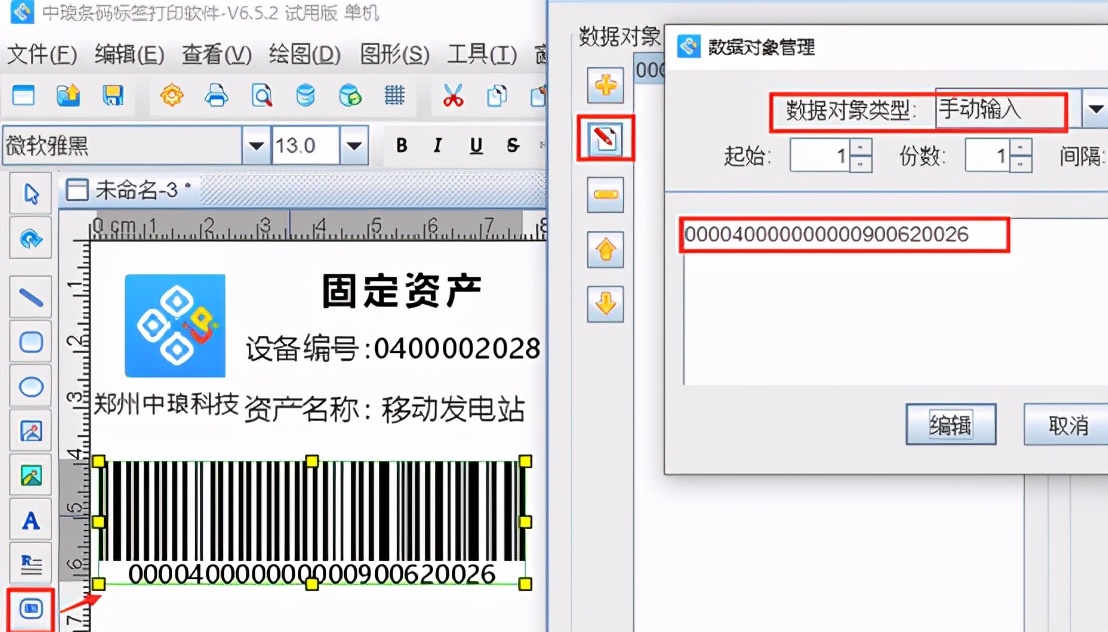Open the font size dropdown

tap(355, 145)
